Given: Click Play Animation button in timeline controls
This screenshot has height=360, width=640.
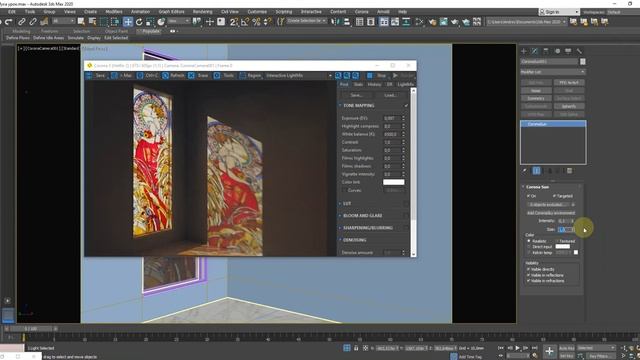Looking at the screenshot, I should tap(518, 348).
